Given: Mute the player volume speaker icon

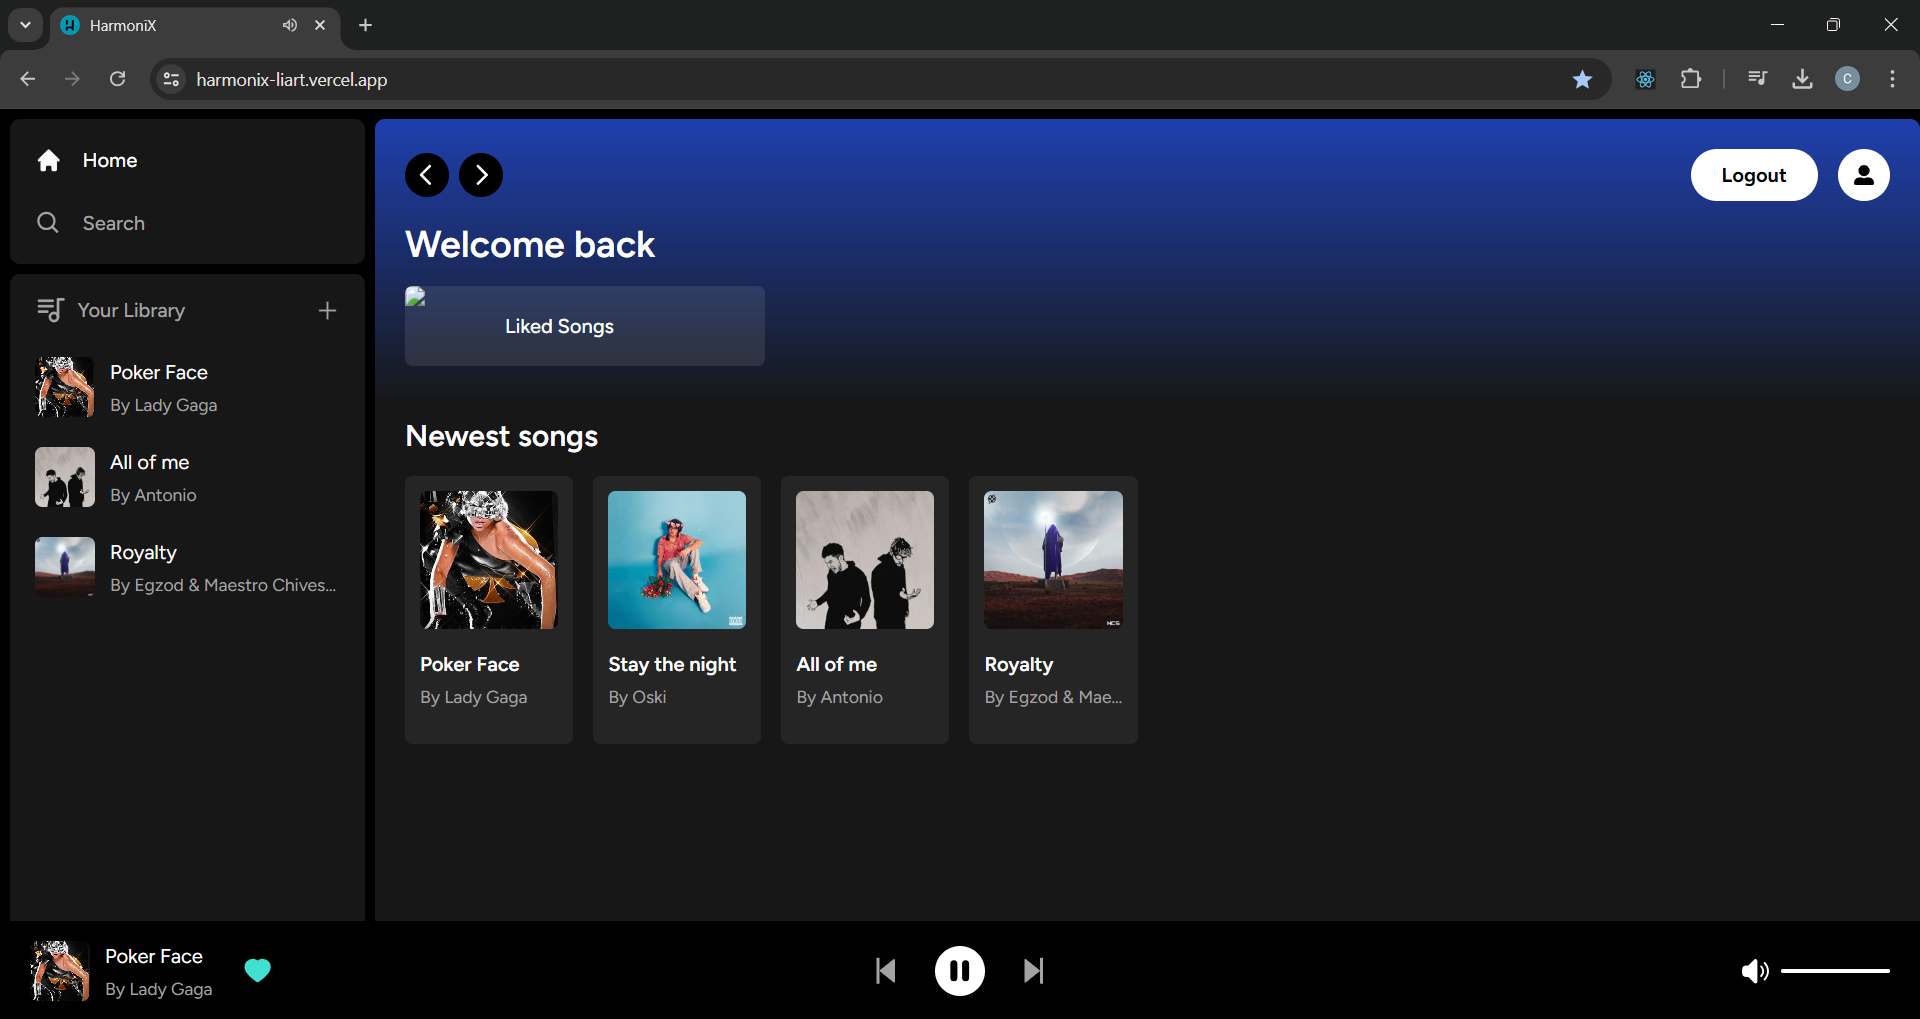Looking at the screenshot, I should click(1754, 971).
